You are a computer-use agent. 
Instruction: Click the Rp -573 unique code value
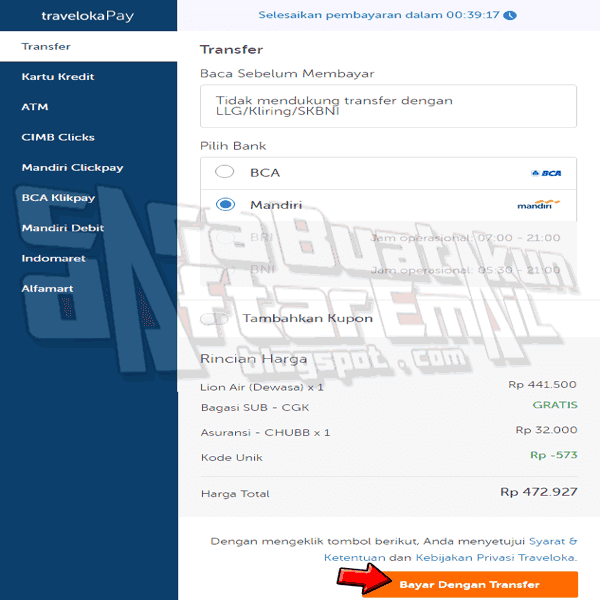(554, 455)
